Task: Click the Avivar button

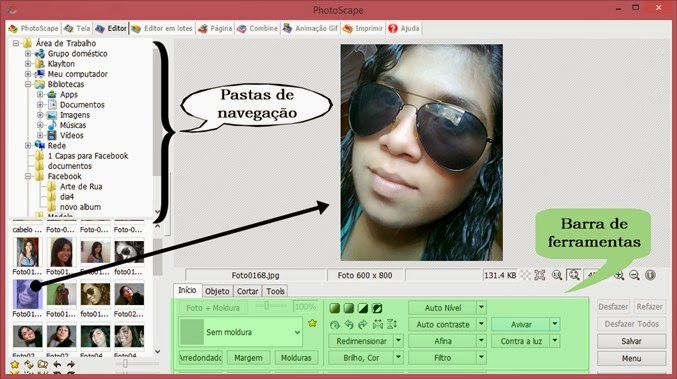Action: [x=521, y=324]
